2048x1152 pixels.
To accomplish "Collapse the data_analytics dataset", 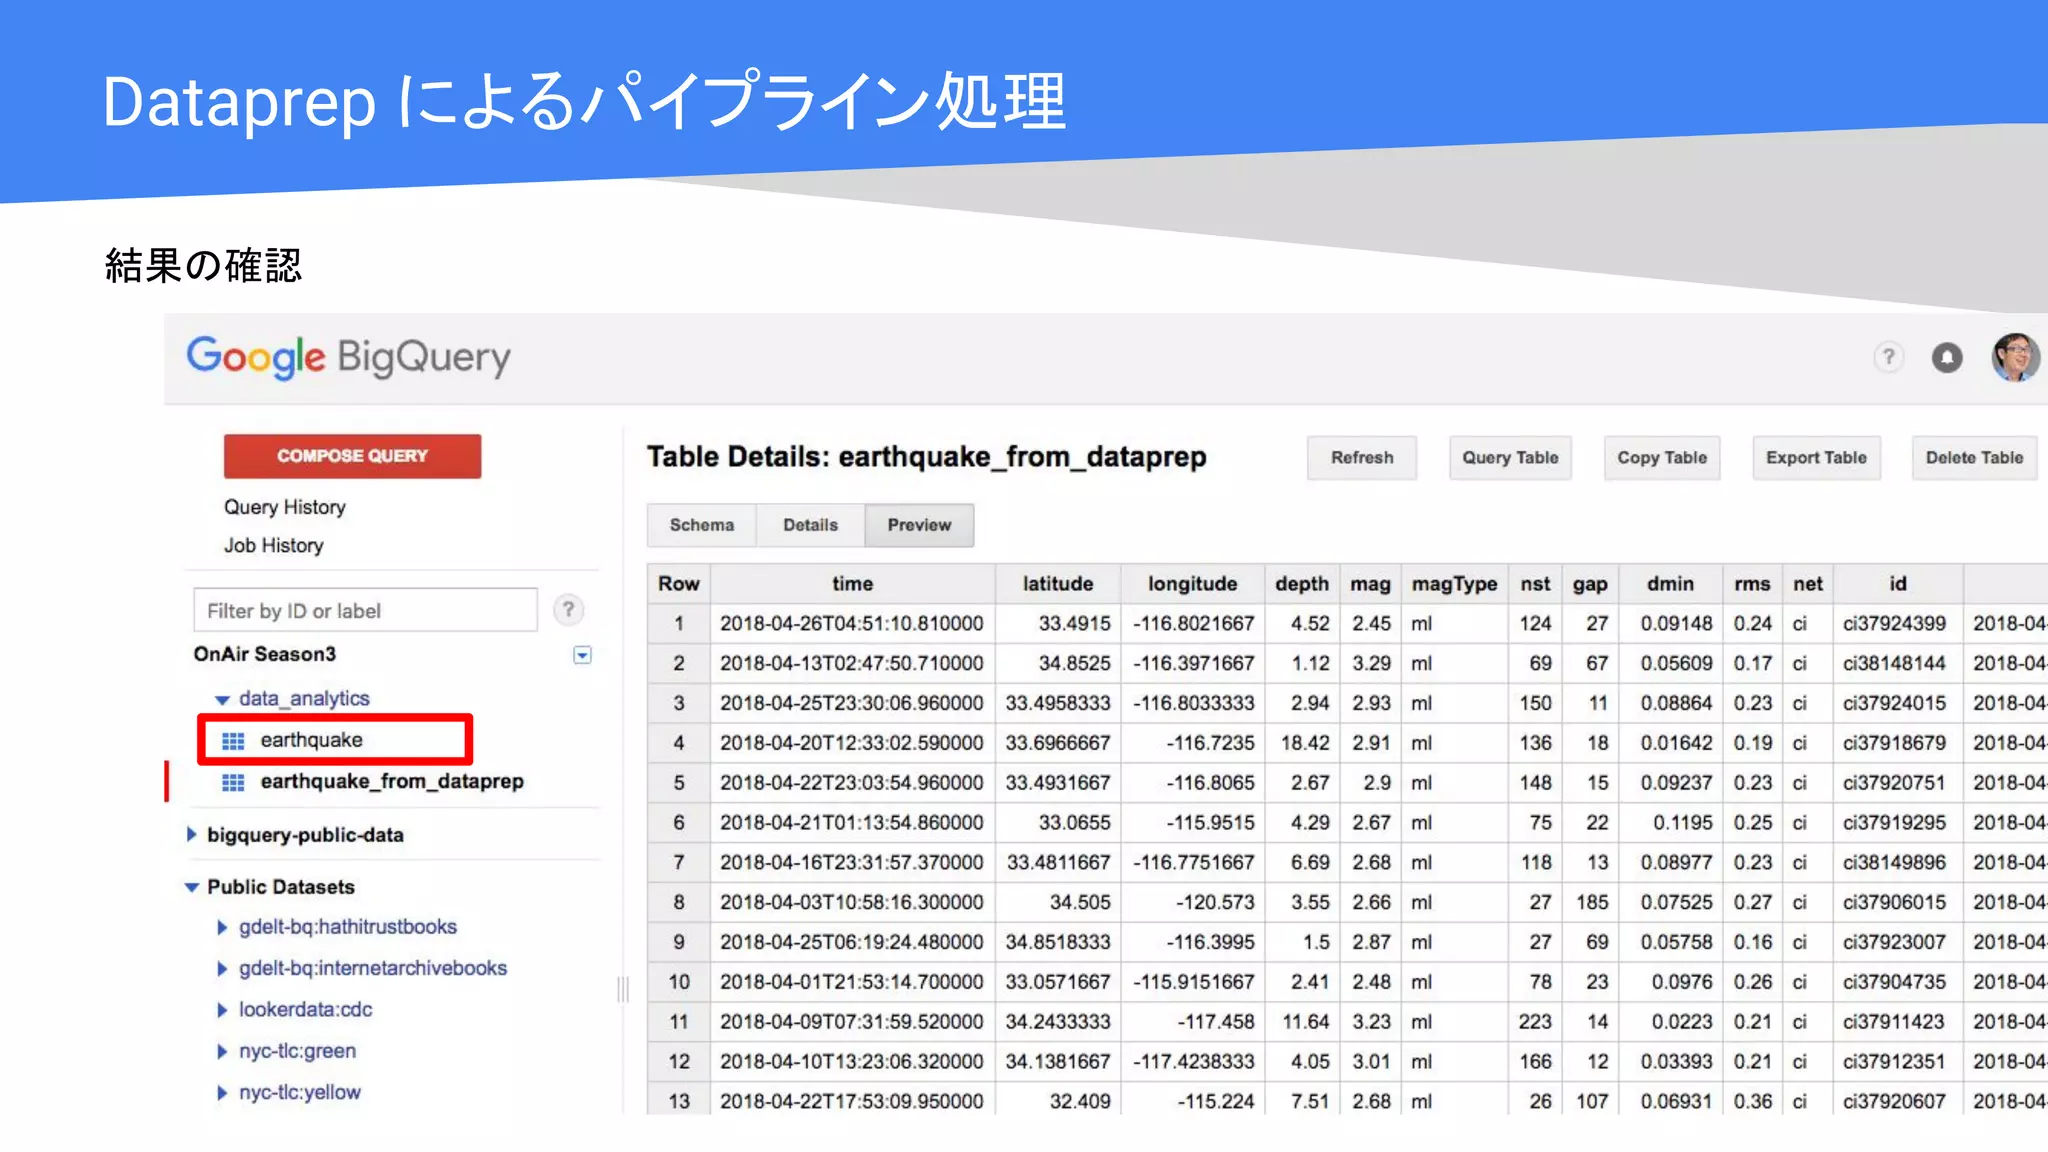I will point(223,699).
